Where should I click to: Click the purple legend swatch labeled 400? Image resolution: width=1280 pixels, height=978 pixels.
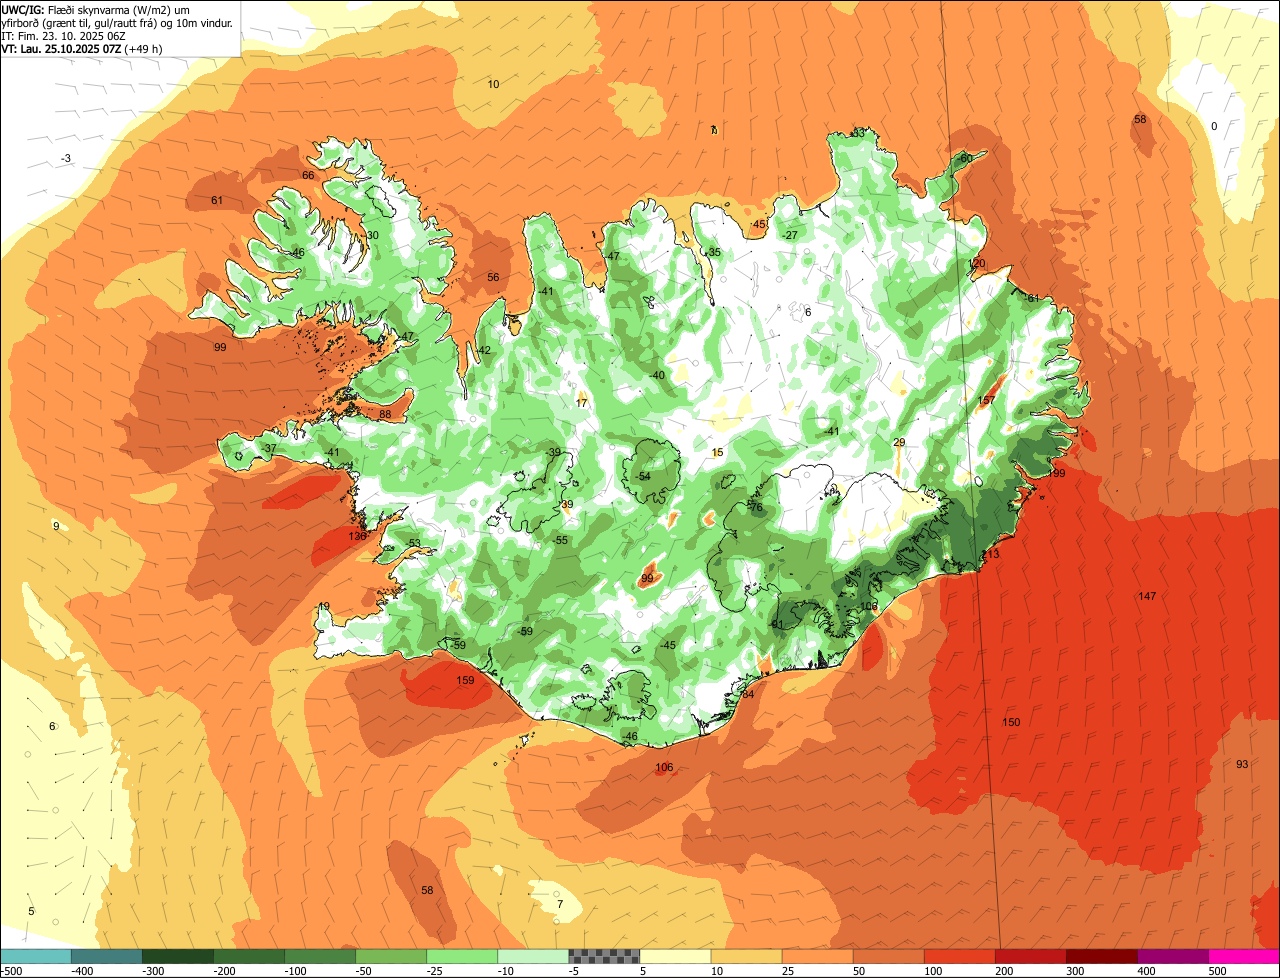click(x=1172, y=956)
